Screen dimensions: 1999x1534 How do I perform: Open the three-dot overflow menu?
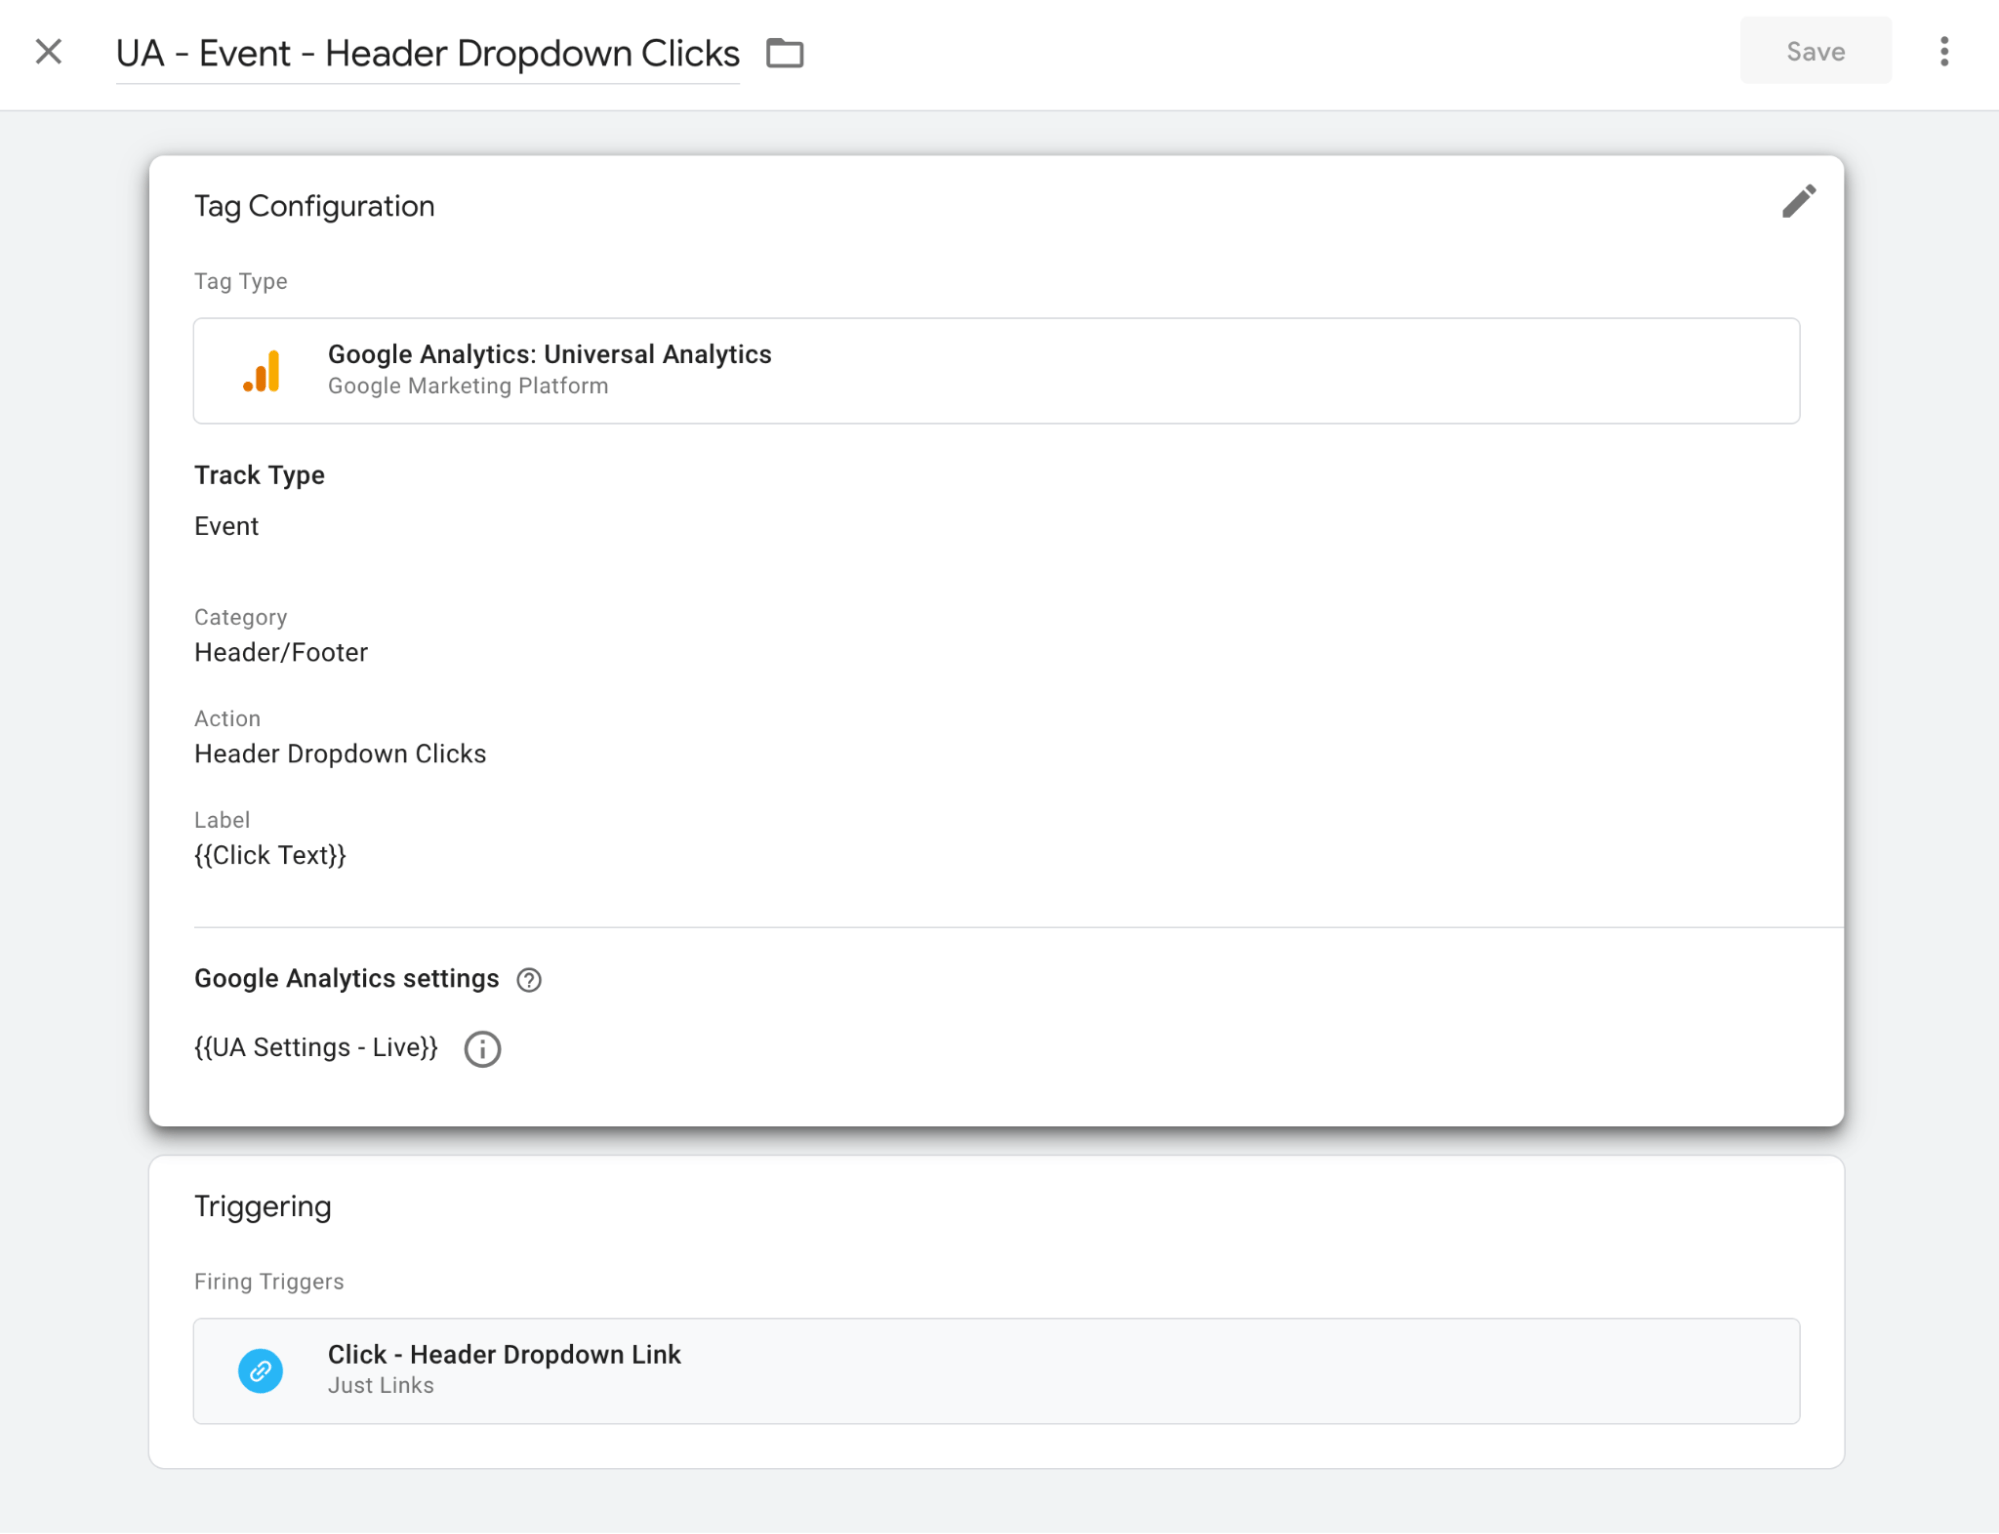tap(1944, 51)
